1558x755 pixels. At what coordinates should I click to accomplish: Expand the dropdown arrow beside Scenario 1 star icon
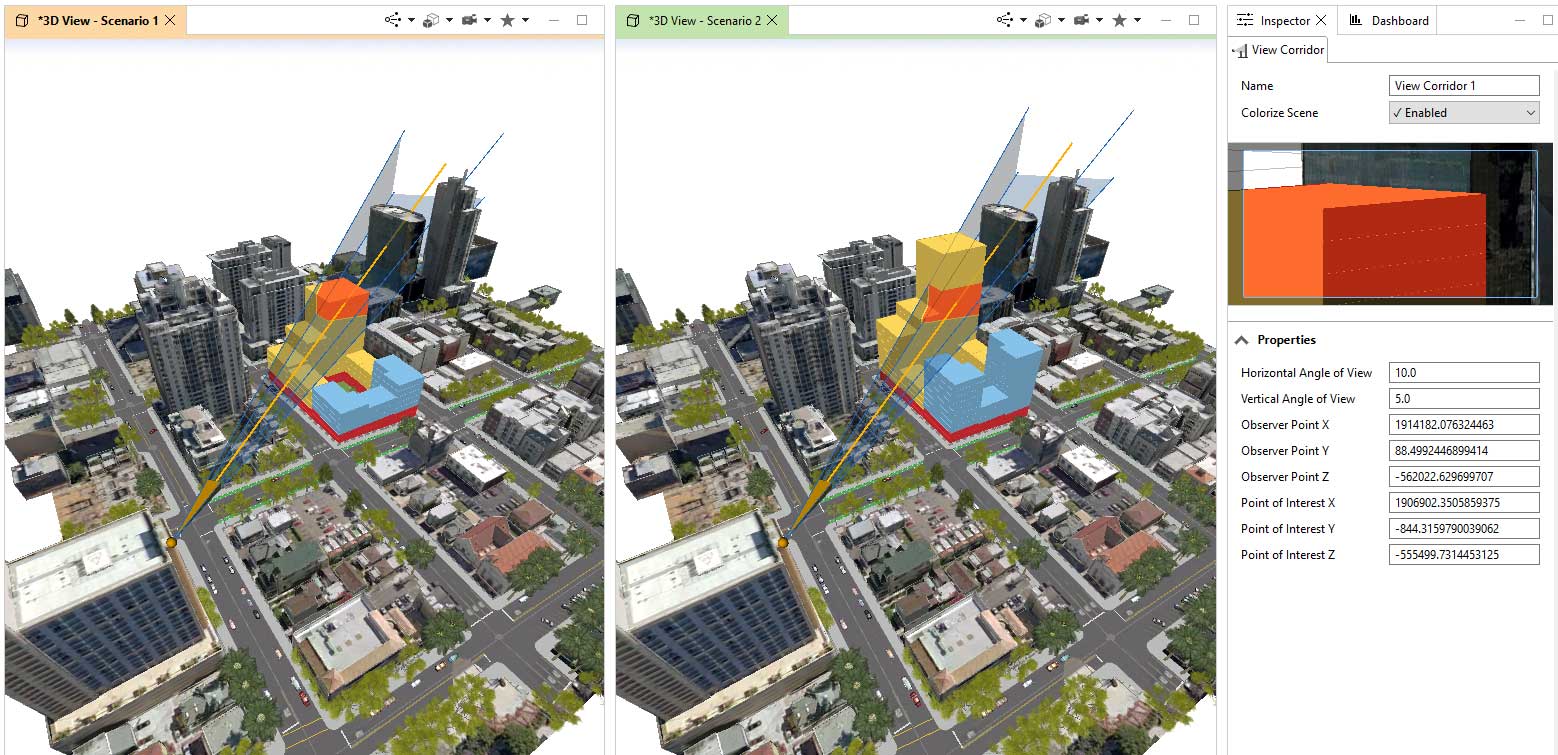point(526,20)
